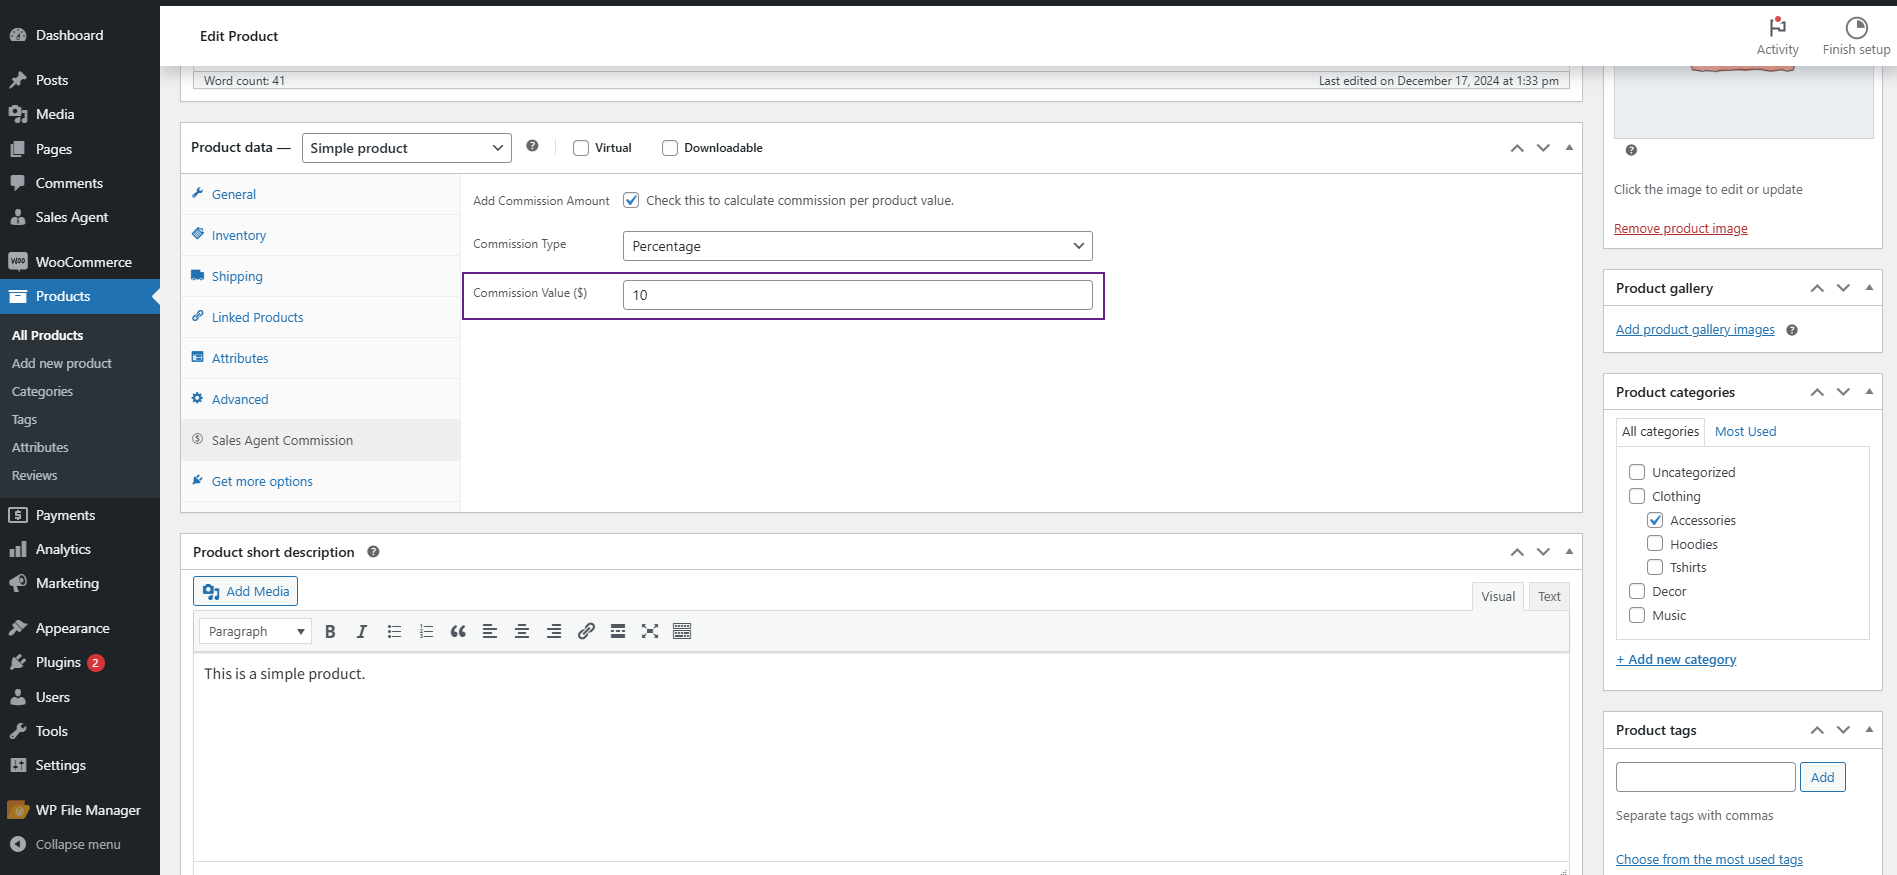Insert a bulleted list
Viewport: 1897px width, 875px height.
(x=394, y=631)
